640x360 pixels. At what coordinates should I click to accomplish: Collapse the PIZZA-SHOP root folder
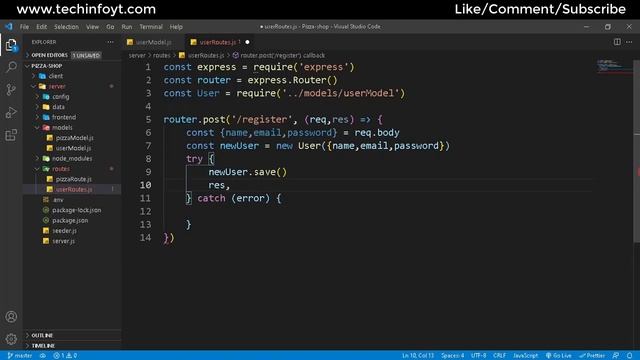pos(72,66)
